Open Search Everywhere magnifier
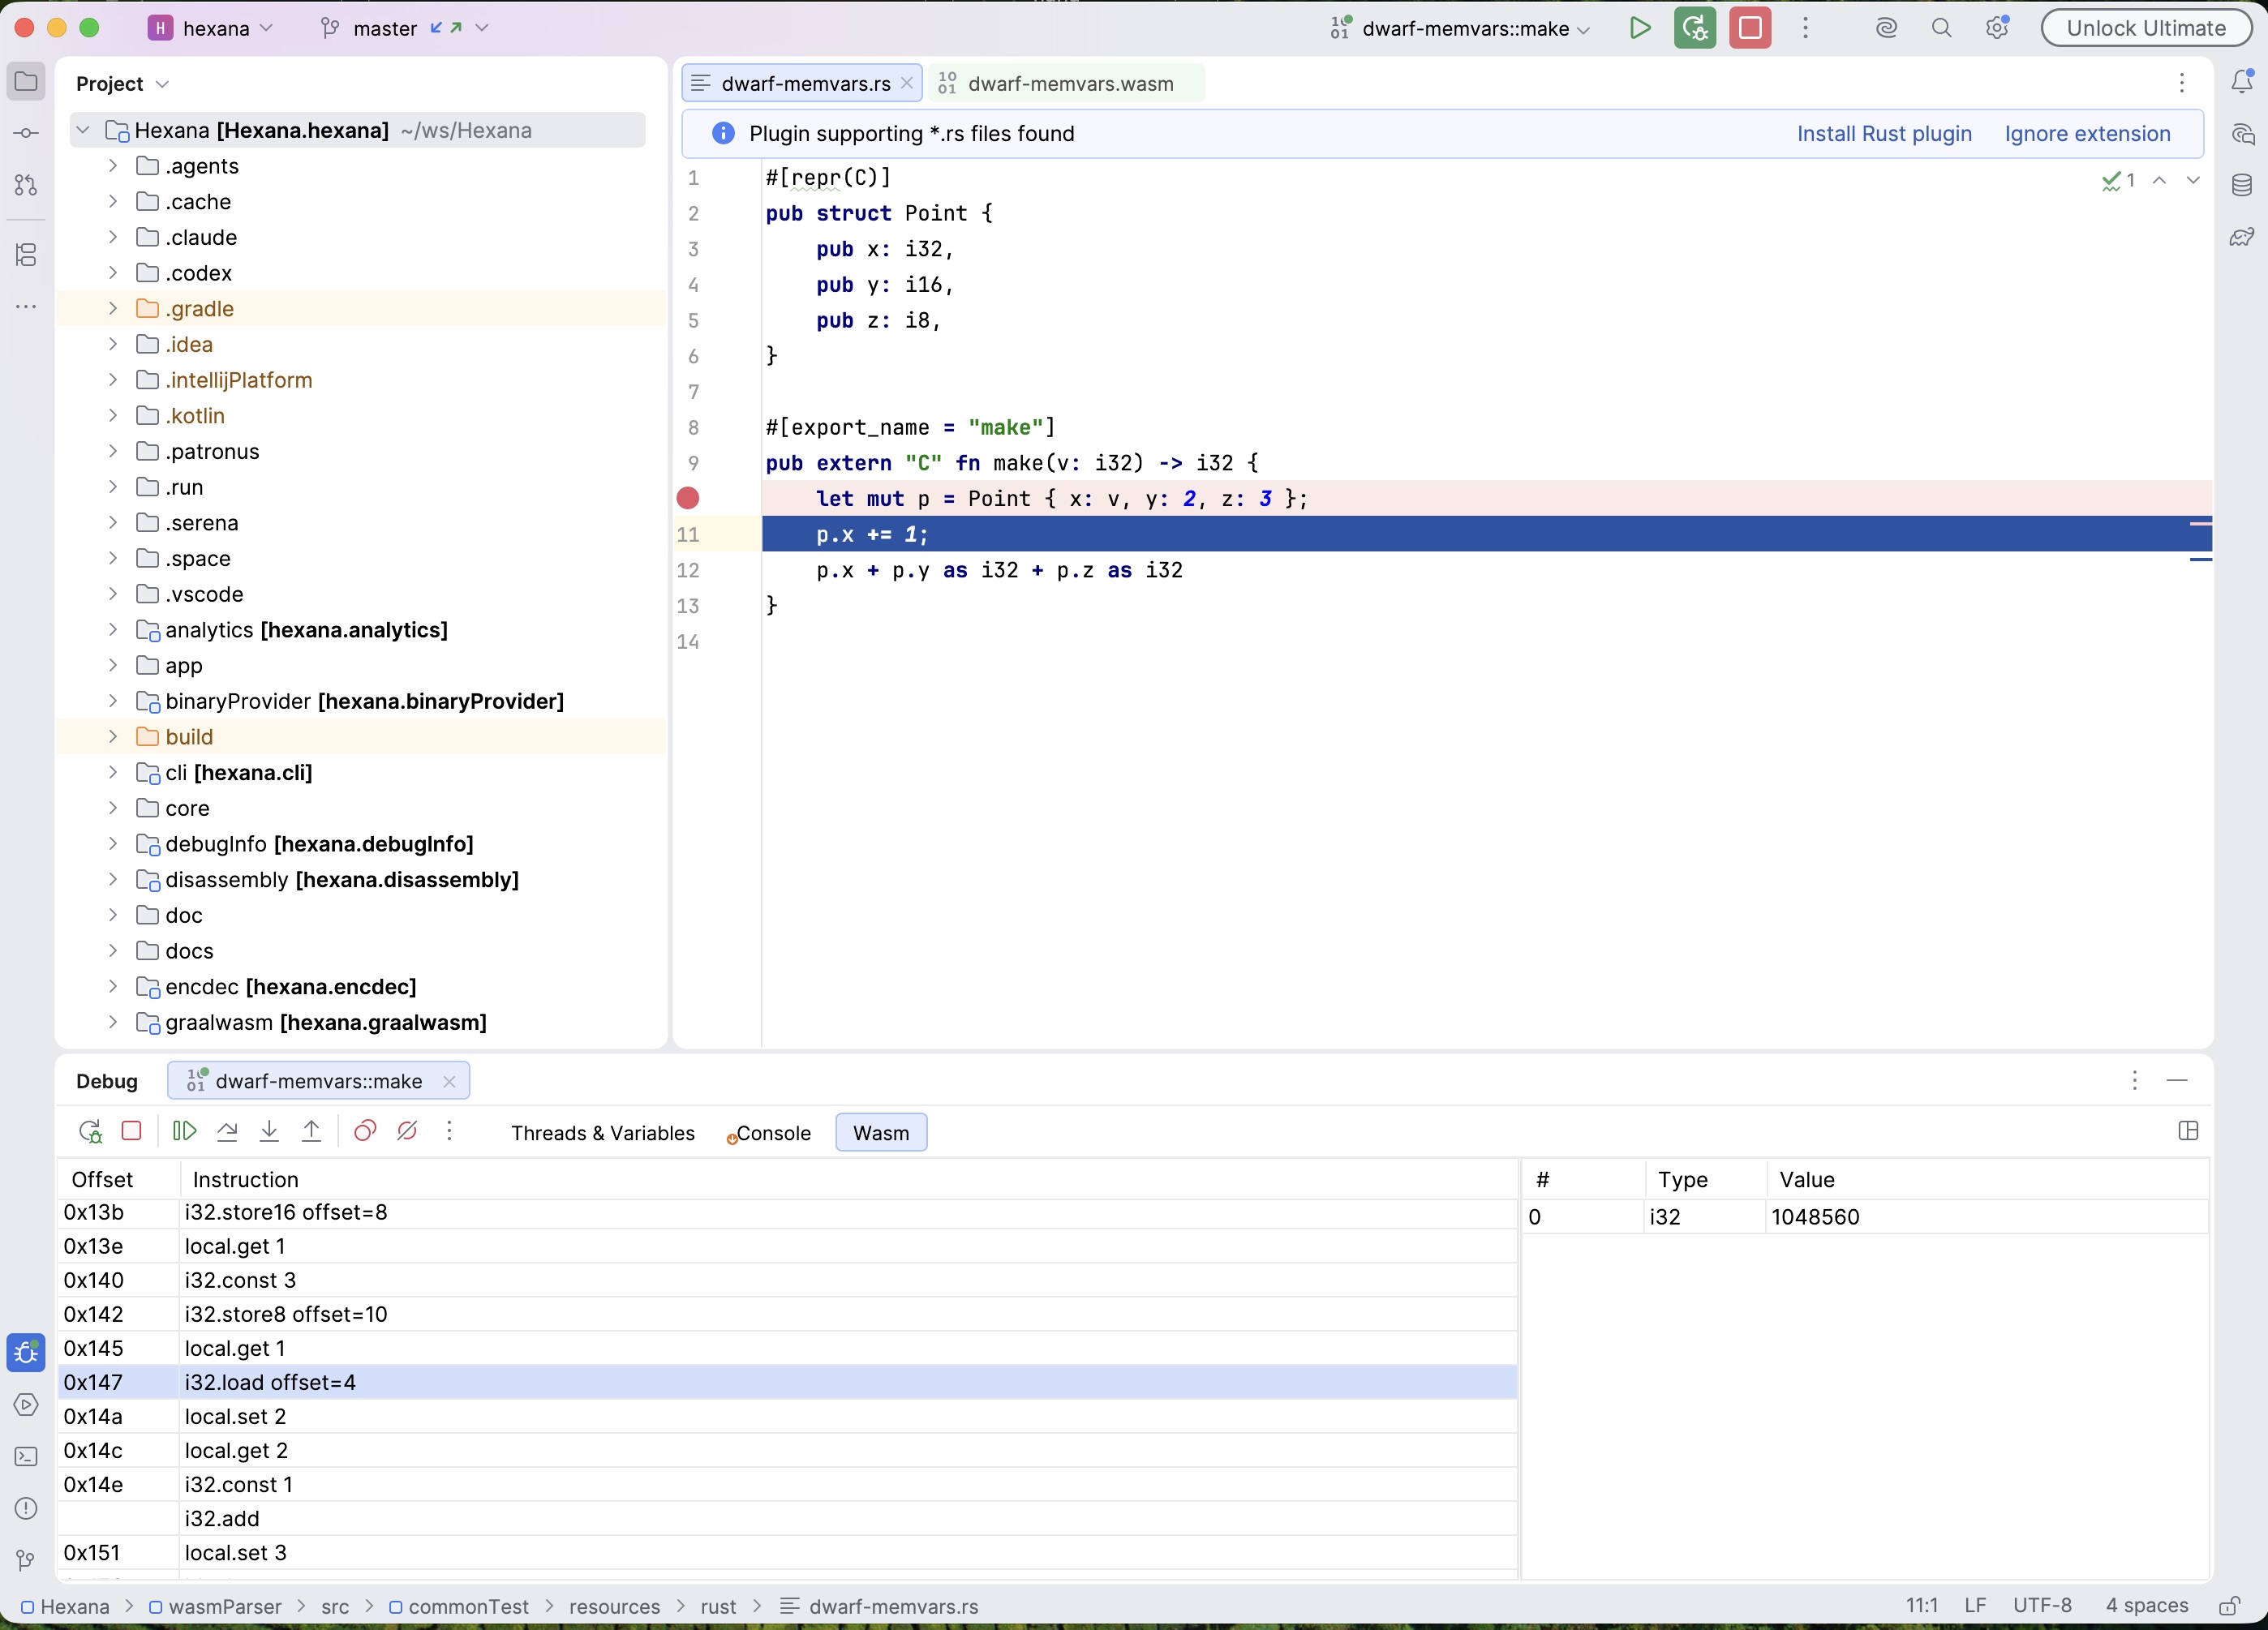 click(1941, 28)
